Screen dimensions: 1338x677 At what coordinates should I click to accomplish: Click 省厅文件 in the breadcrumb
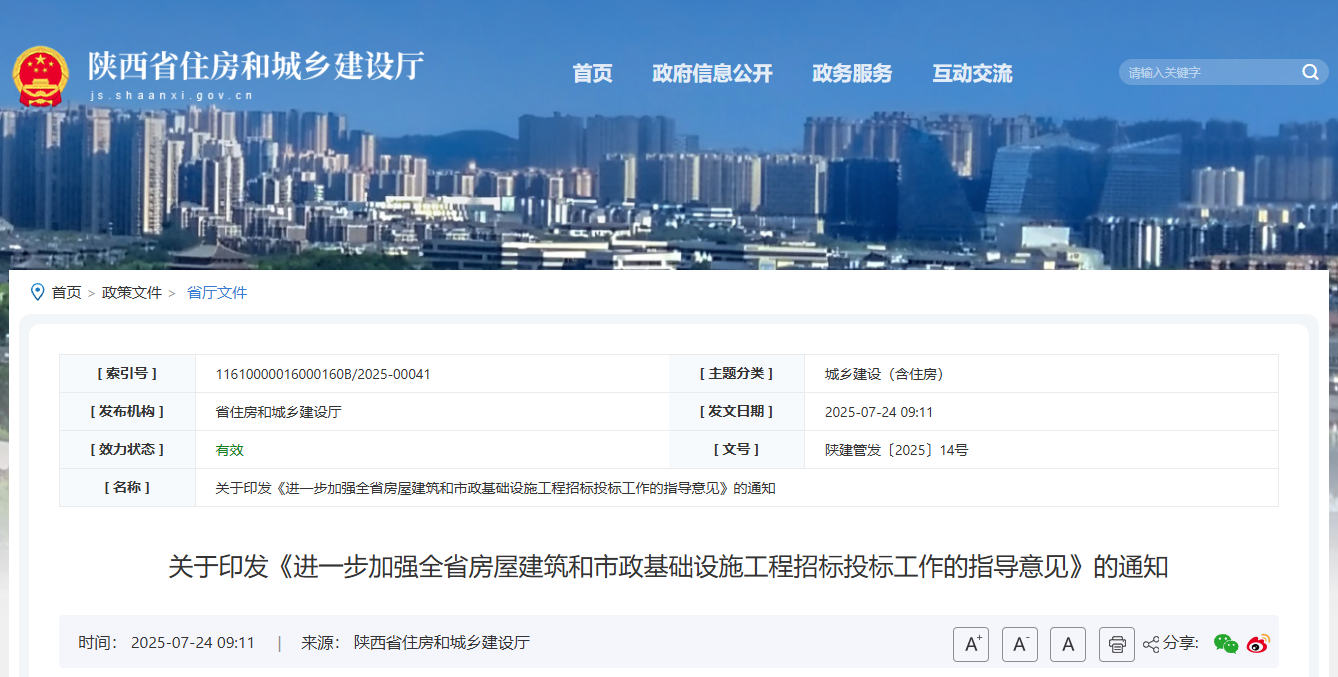tap(216, 292)
